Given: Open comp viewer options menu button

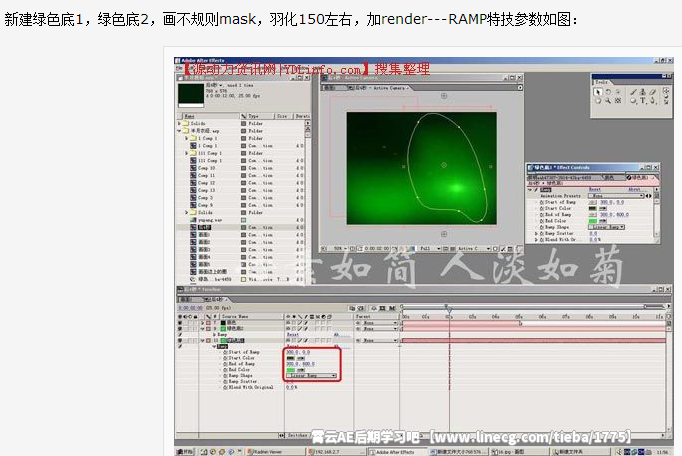Looking at the screenshot, I should pyautogui.click(x=519, y=87).
